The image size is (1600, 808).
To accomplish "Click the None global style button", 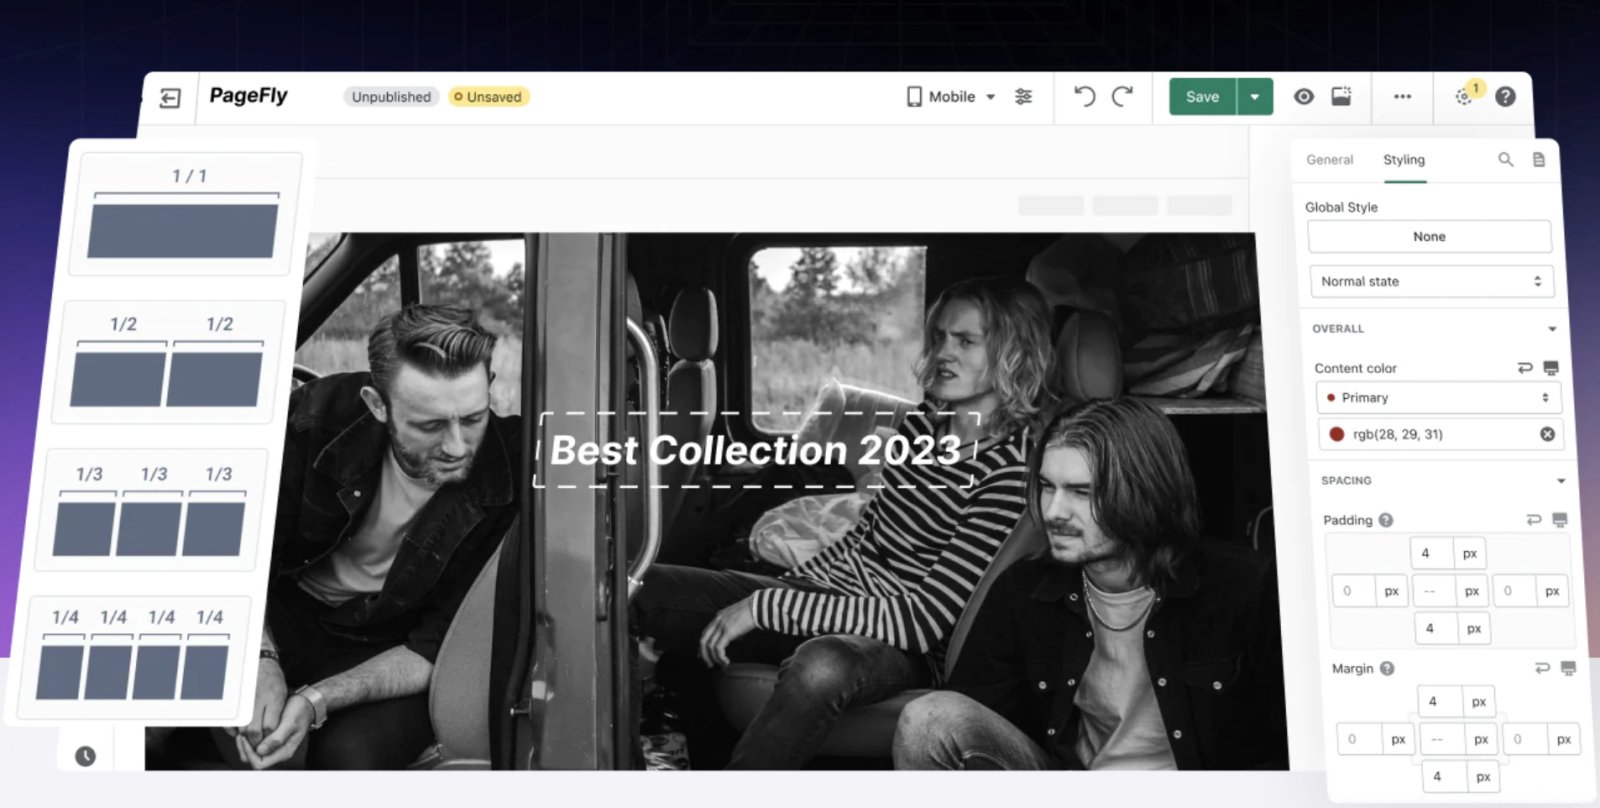I will pyautogui.click(x=1429, y=237).
